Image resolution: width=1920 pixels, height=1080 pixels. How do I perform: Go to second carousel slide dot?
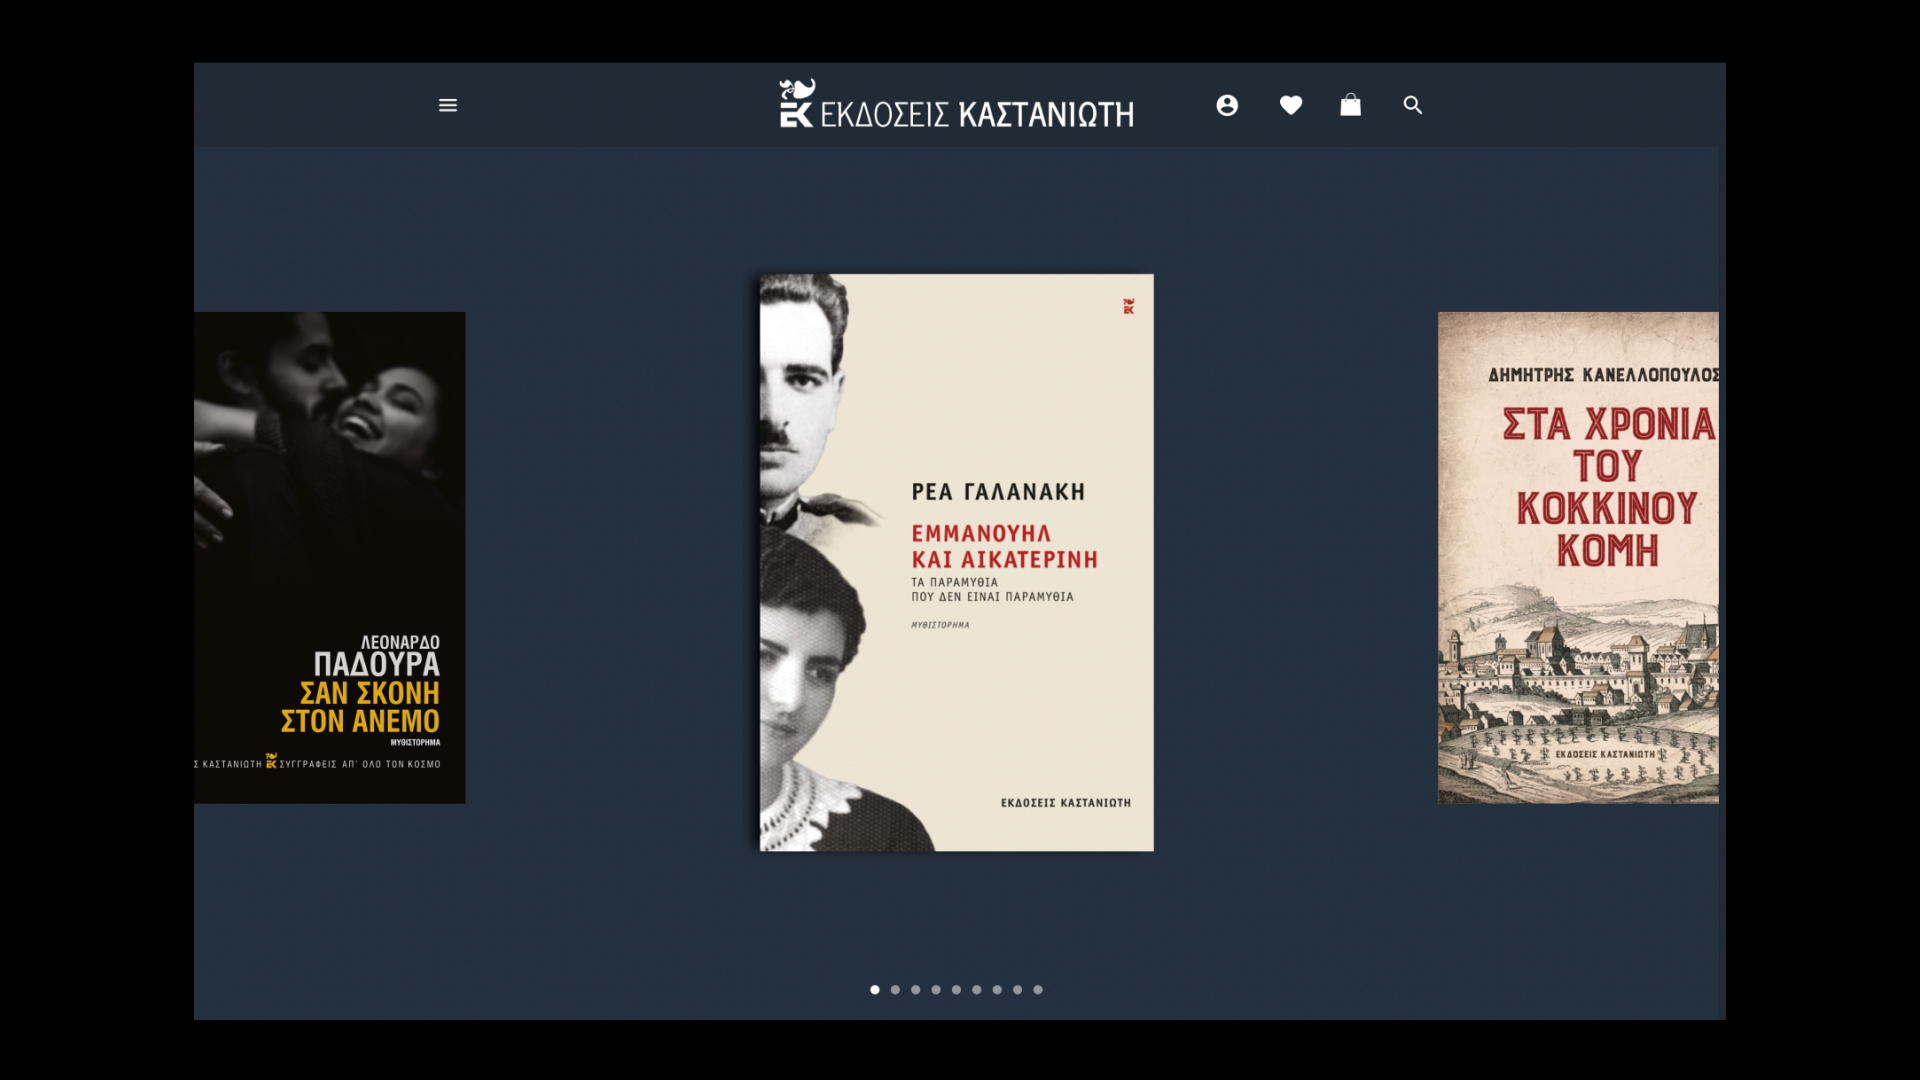[895, 990]
